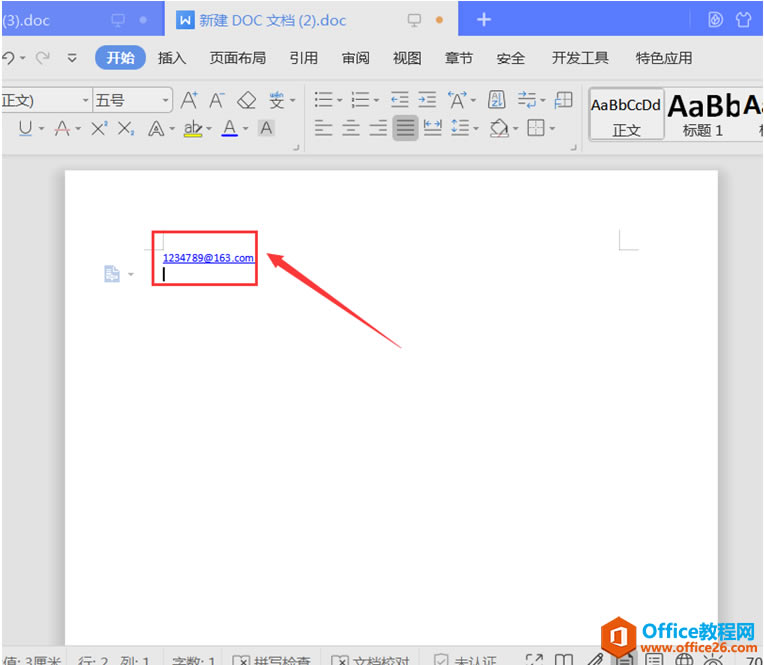The width and height of the screenshot is (764, 665).
Task: Click the paragraph shading bucket icon
Action: coord(499,129)
